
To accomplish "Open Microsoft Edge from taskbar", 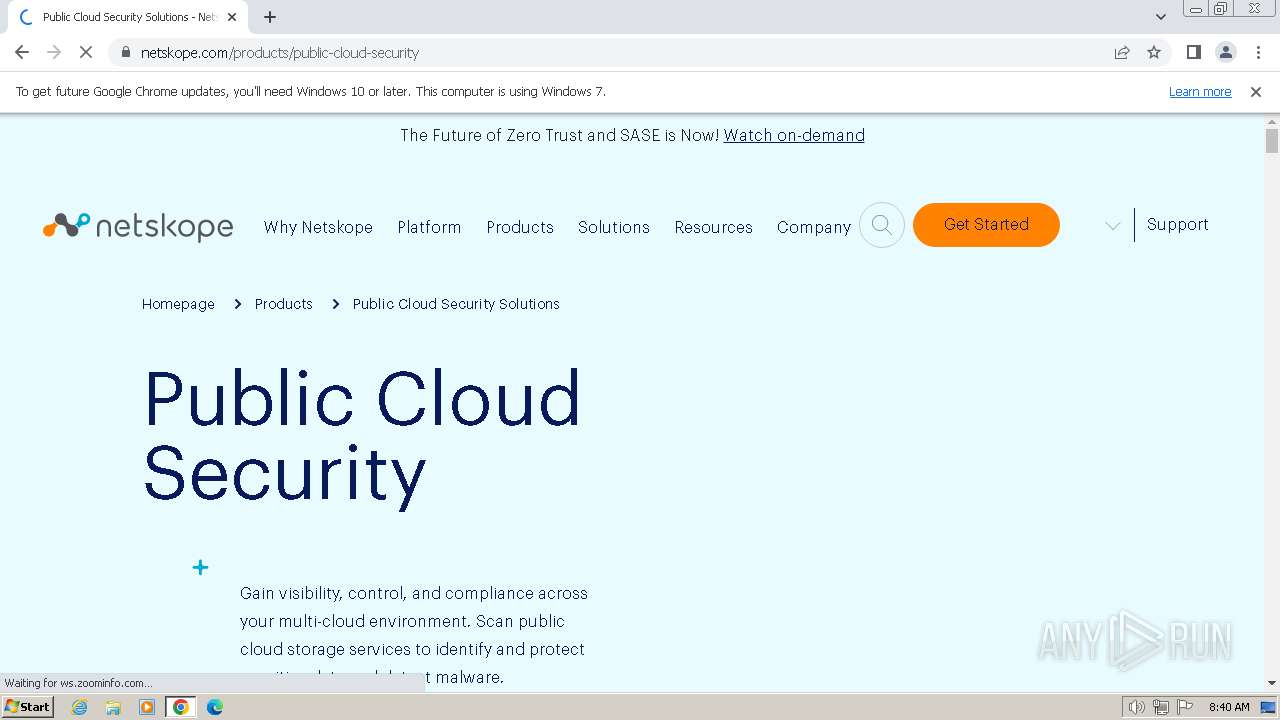I will coord(215,707).
